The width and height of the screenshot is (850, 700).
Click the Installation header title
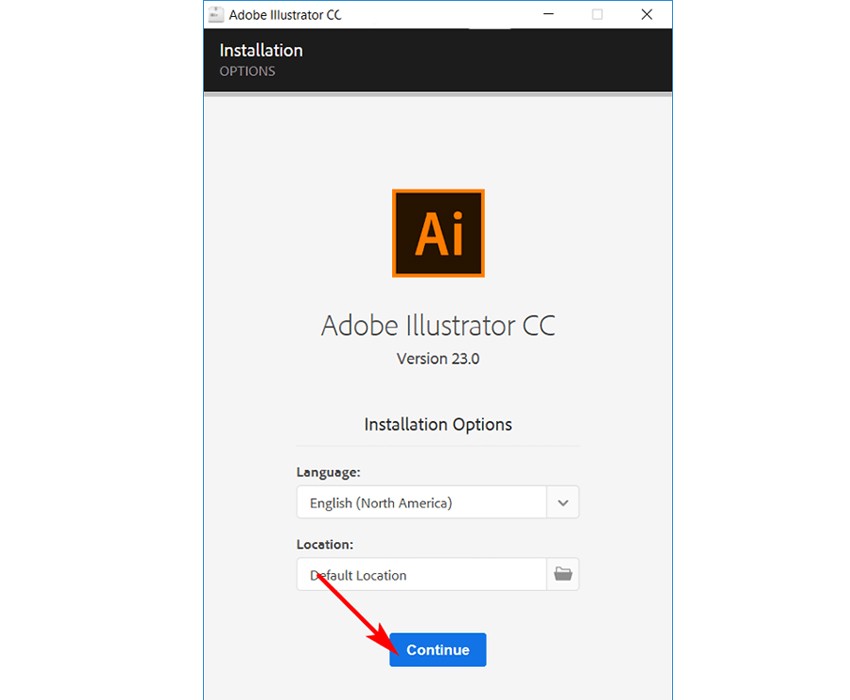click(x=261, y=50)
